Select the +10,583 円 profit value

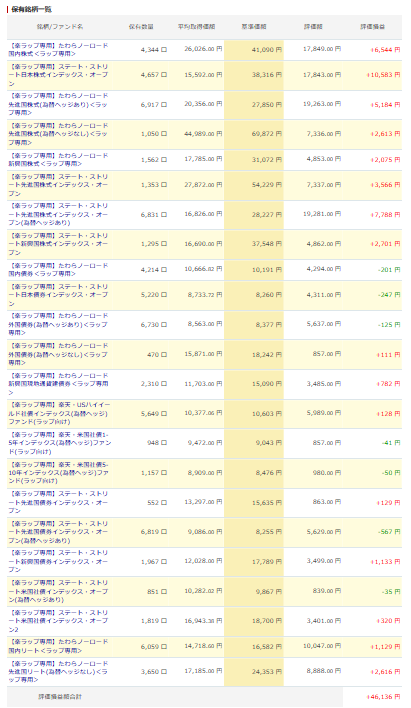point(383,75)
